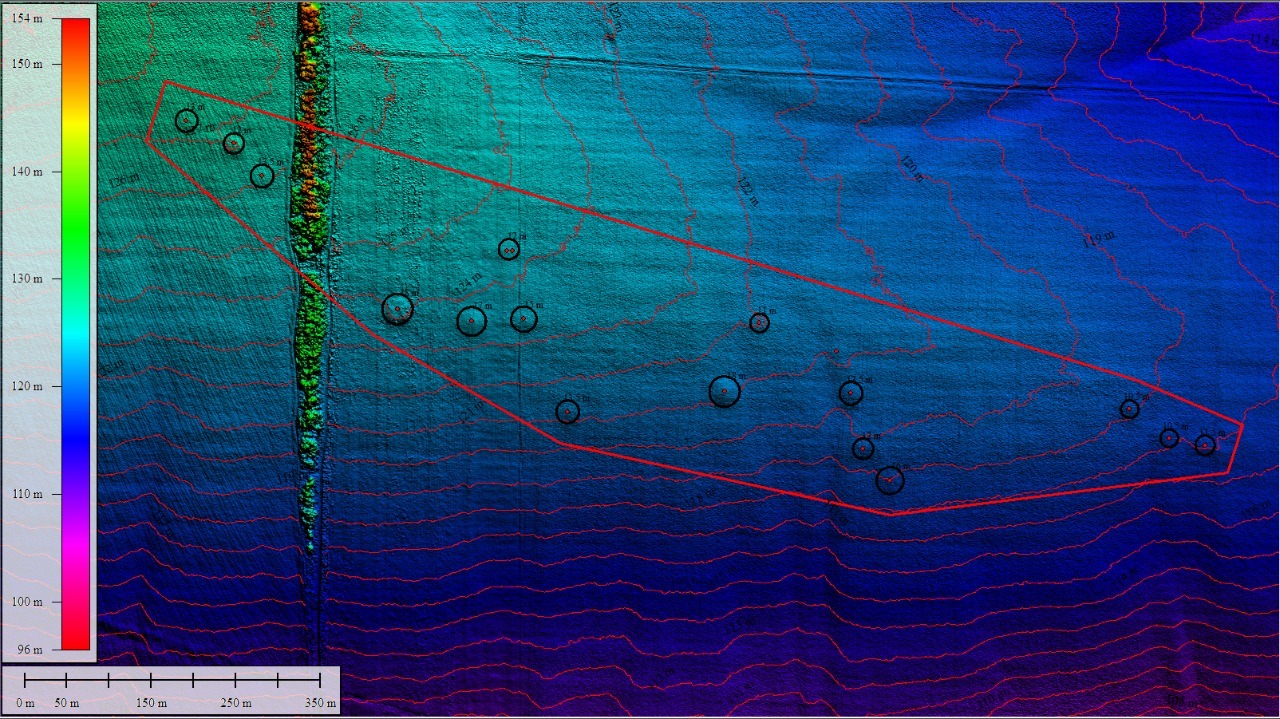Click the "50 m" scale bar label
Screen dimensions: 1280x719
tap(66, 704)
